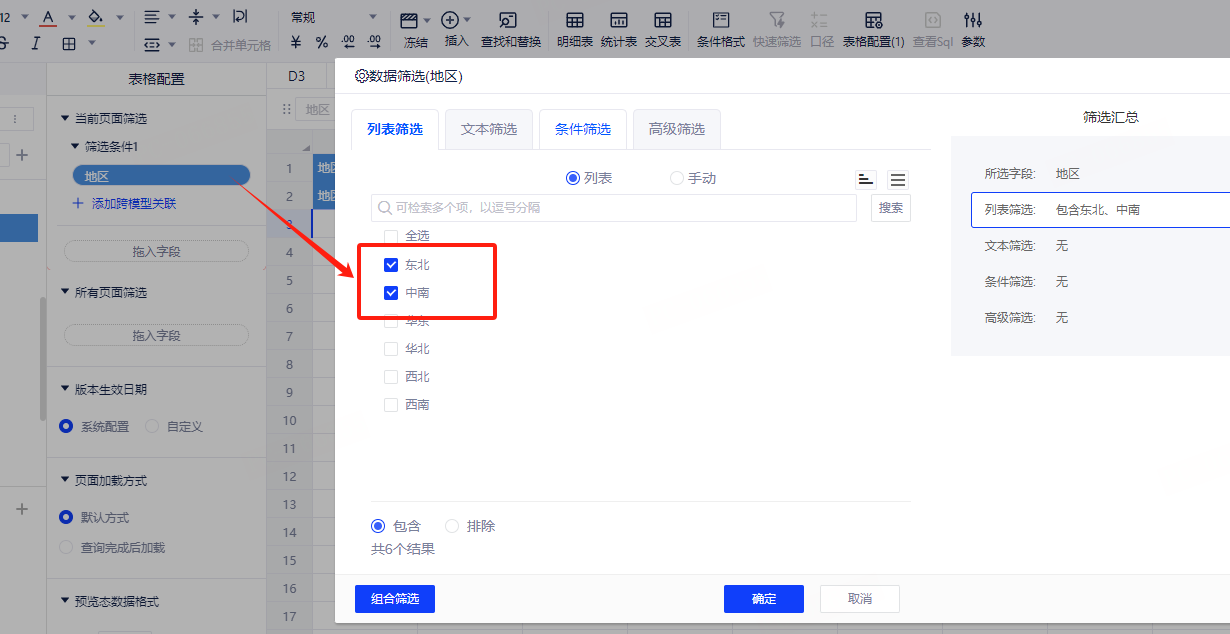Click the Detail Table (明细表) icon
This screenshot has height=634, width=1230.
[574, 29]
